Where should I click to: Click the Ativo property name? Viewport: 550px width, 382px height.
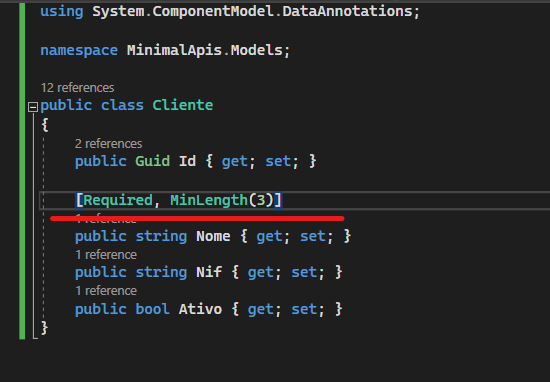coord(200,309)
